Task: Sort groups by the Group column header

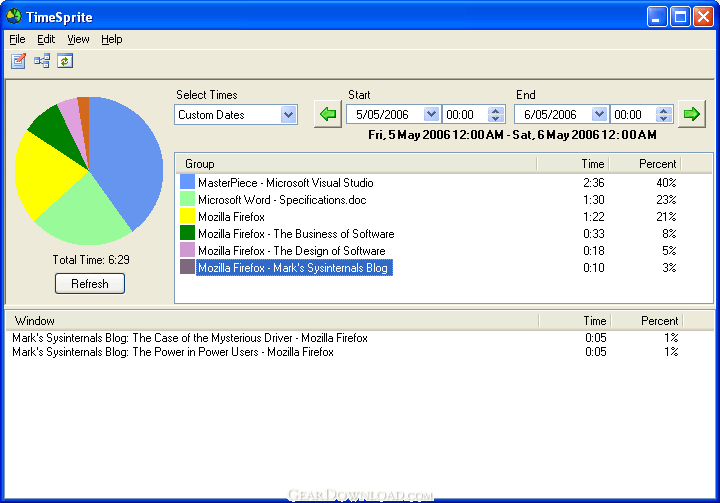Action: [356, 164]
